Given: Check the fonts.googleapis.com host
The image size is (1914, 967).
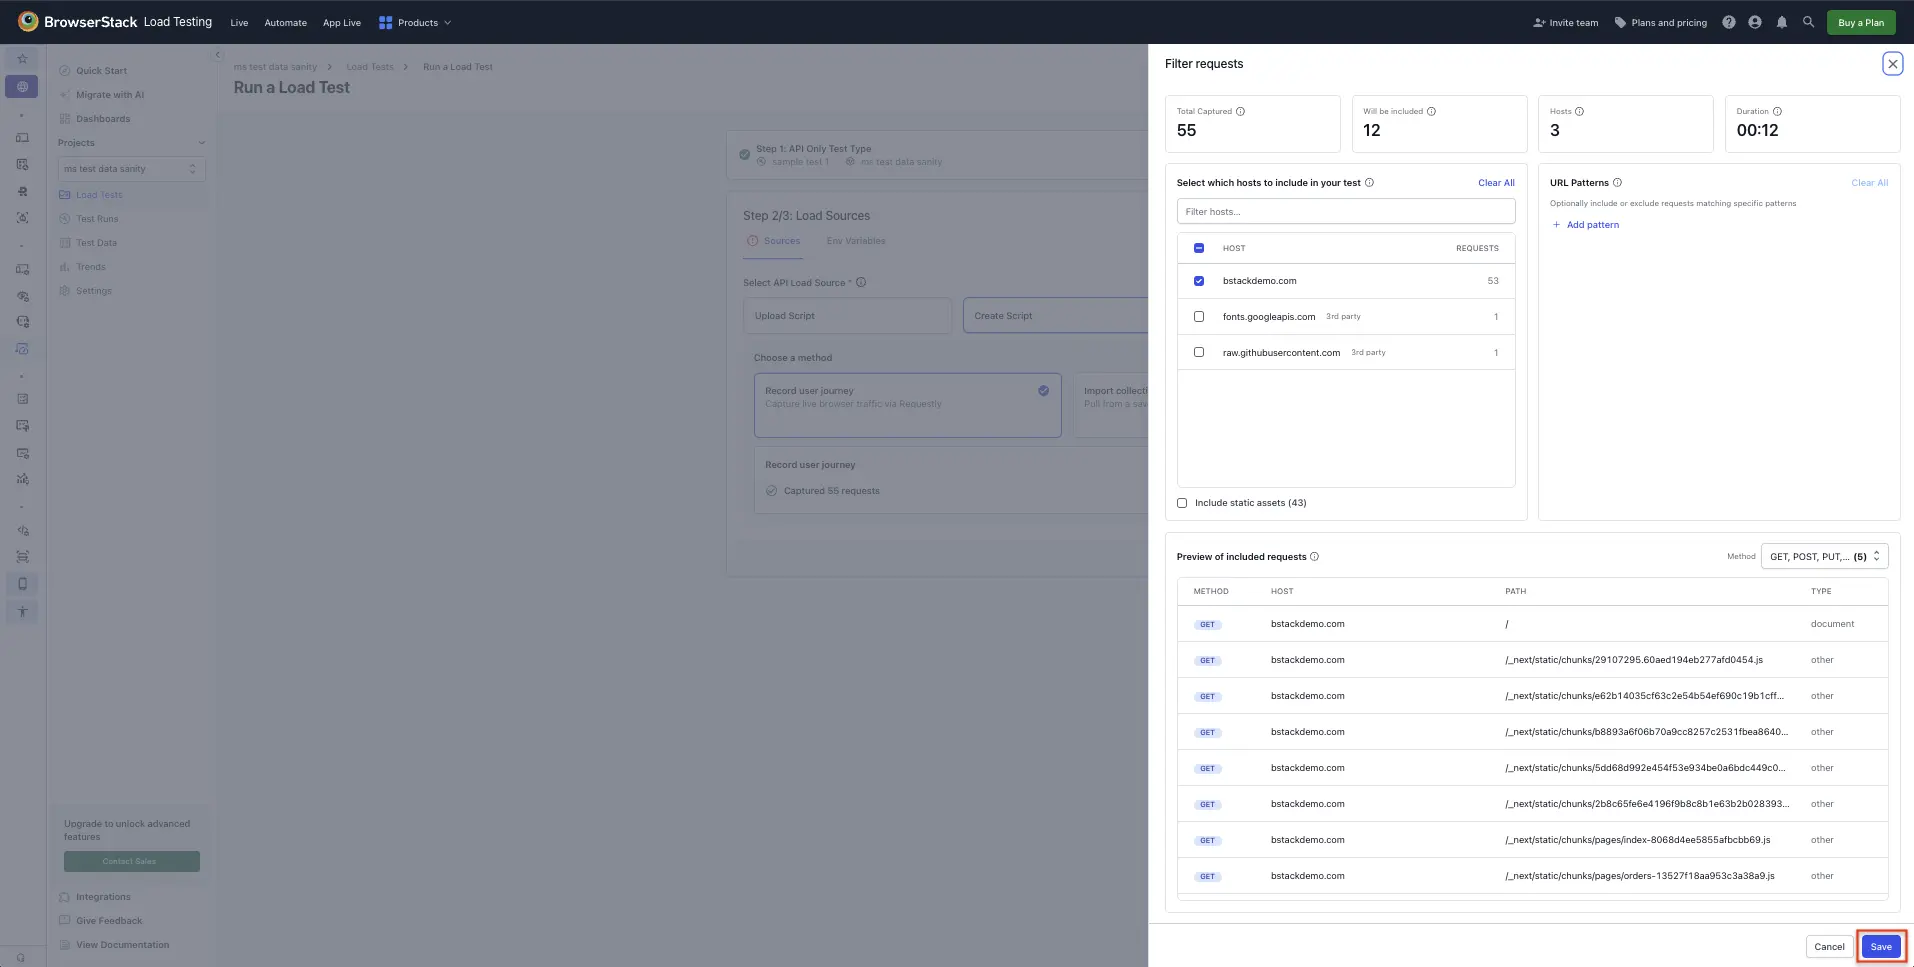Looking at the screenshot, I should 1199,317.
